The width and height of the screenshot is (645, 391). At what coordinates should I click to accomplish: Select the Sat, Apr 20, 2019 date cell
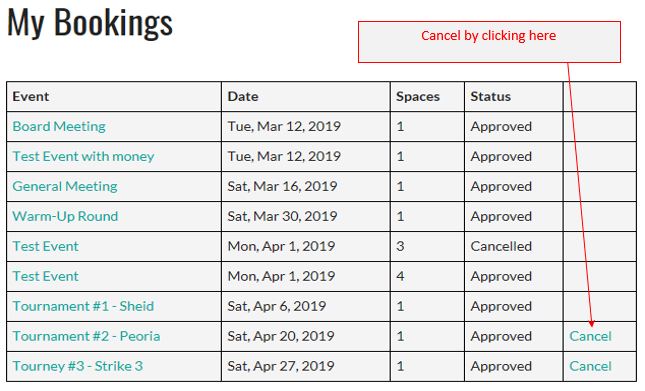click(x=281, y=336)
